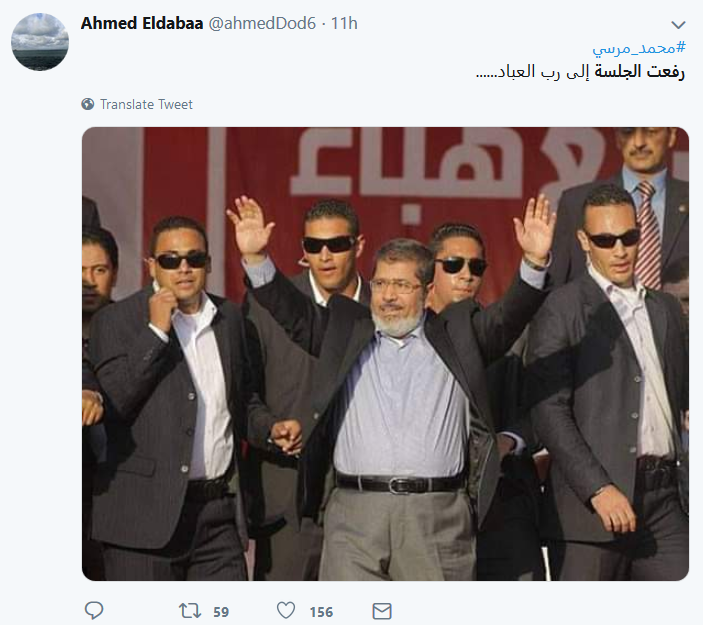
Task: Click the Arabic tweet text body
Action: coord(580,72)
